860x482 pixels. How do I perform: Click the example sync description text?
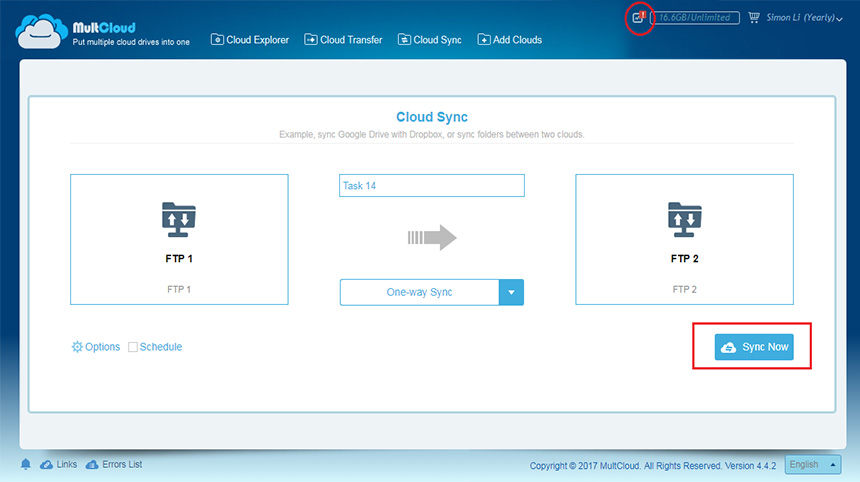point(432,134)
